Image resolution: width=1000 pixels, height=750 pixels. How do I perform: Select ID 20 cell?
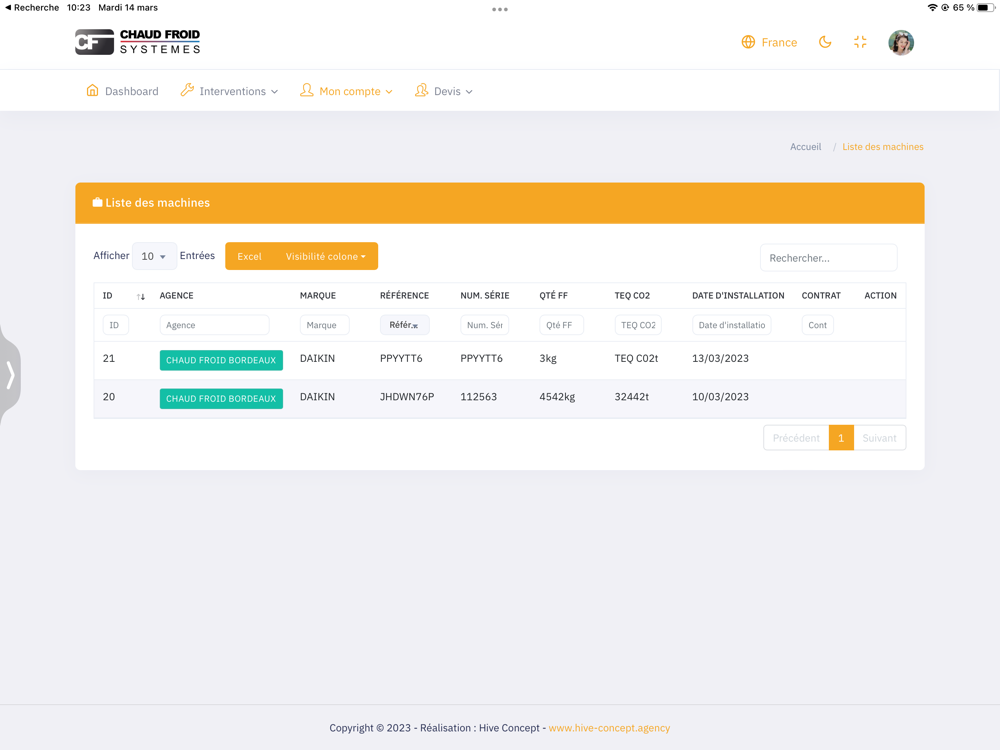click(x=109, y=397)
